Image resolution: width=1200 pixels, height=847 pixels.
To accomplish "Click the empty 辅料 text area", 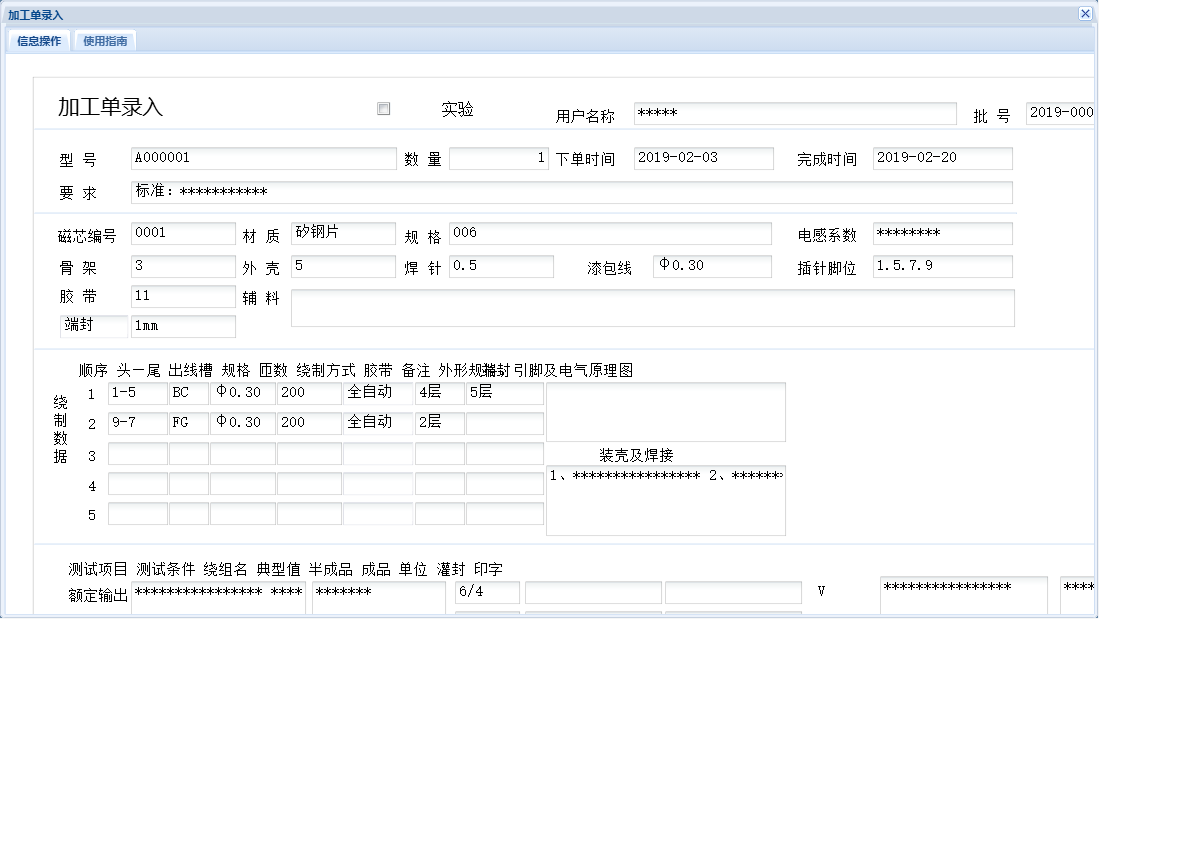I will pos(652,308).
